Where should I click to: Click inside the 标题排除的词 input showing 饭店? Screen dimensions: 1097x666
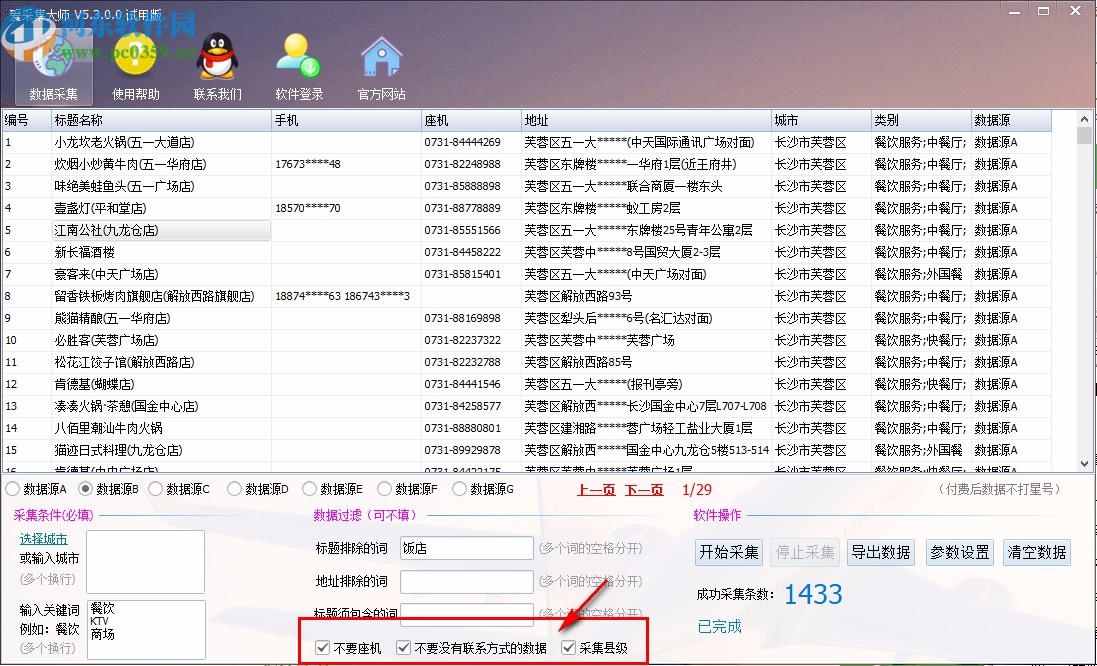466,548
